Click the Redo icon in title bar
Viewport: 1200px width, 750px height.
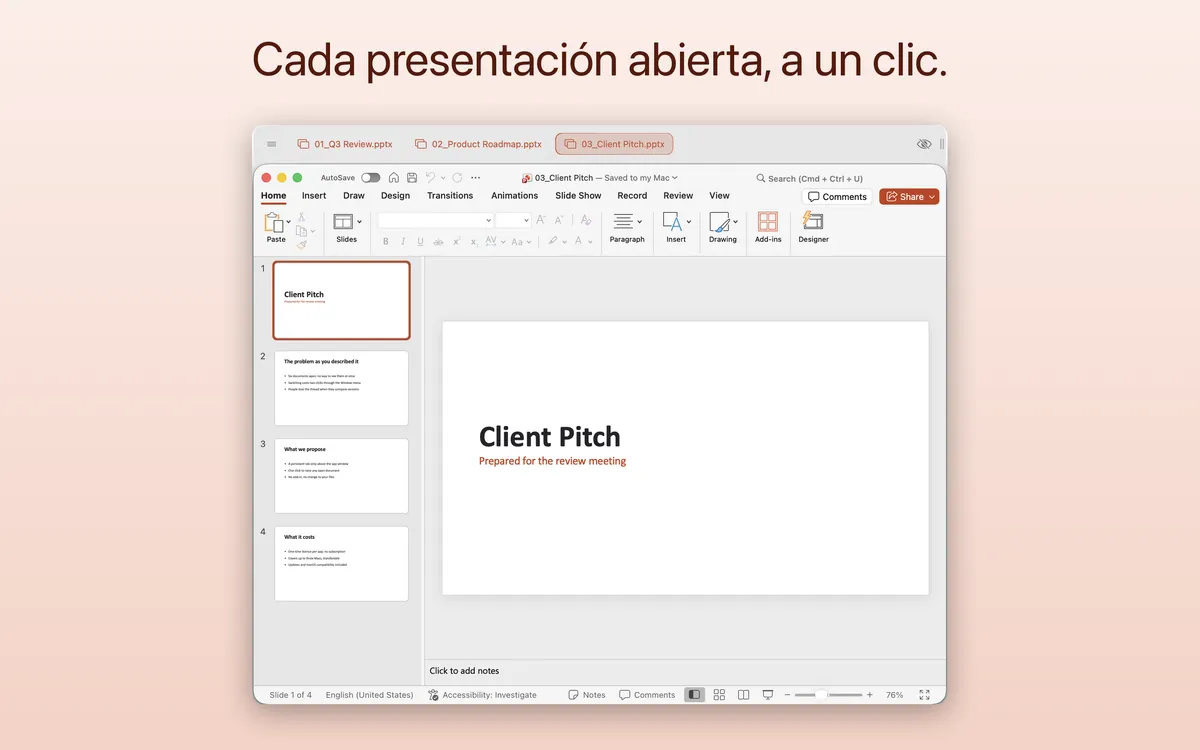click(x=457, y=178)
